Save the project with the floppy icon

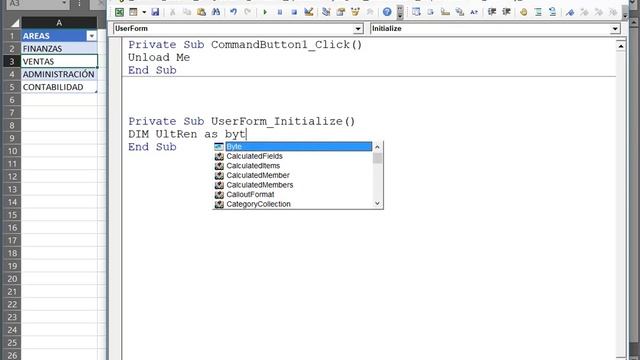[x=155, y=12]
